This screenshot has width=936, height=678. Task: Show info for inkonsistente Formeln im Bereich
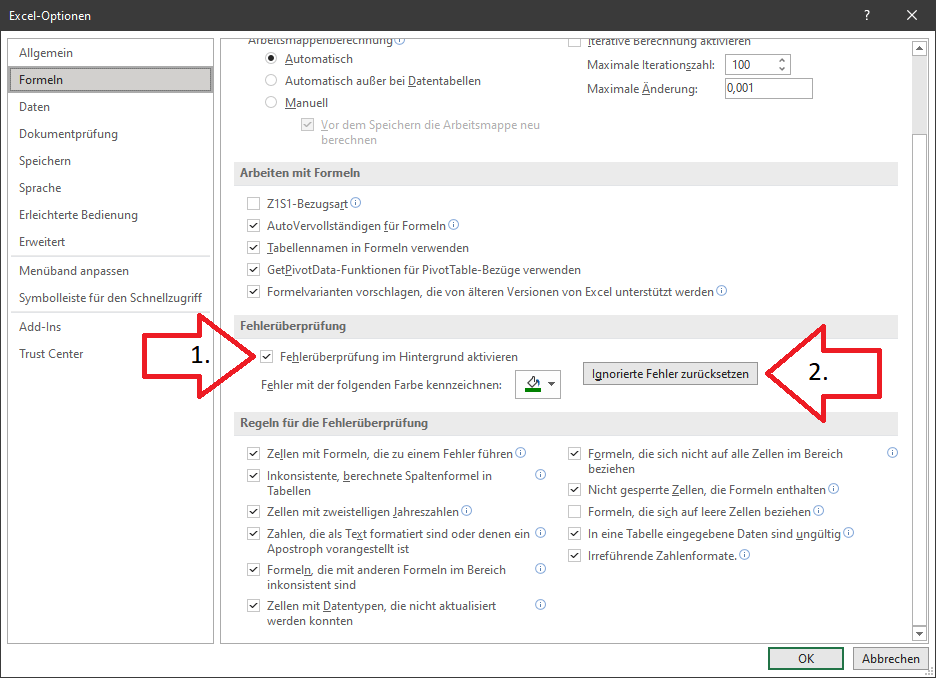[x=540, y=569]
